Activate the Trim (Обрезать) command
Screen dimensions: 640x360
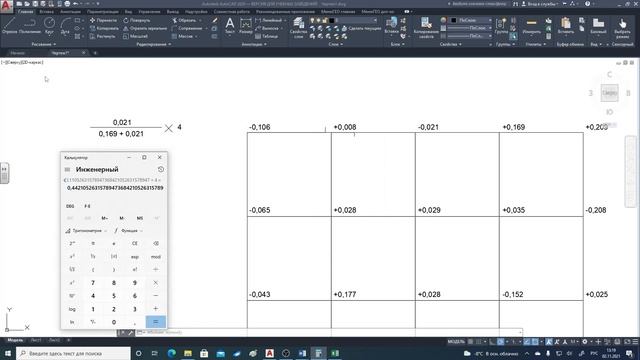[184, 20]
